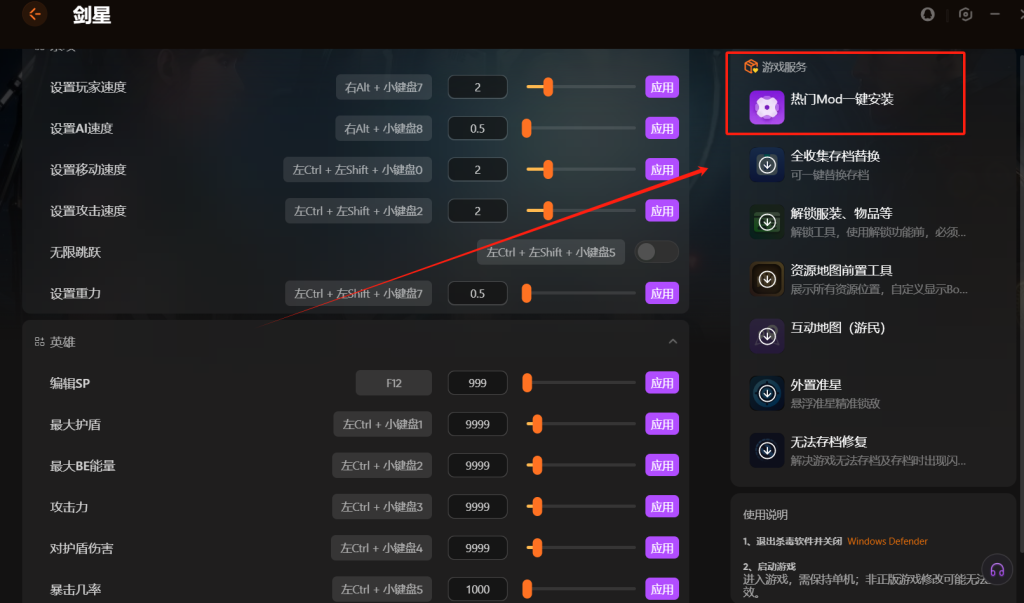Click 应用 button for 最大护盾

[x=662, y=424]
